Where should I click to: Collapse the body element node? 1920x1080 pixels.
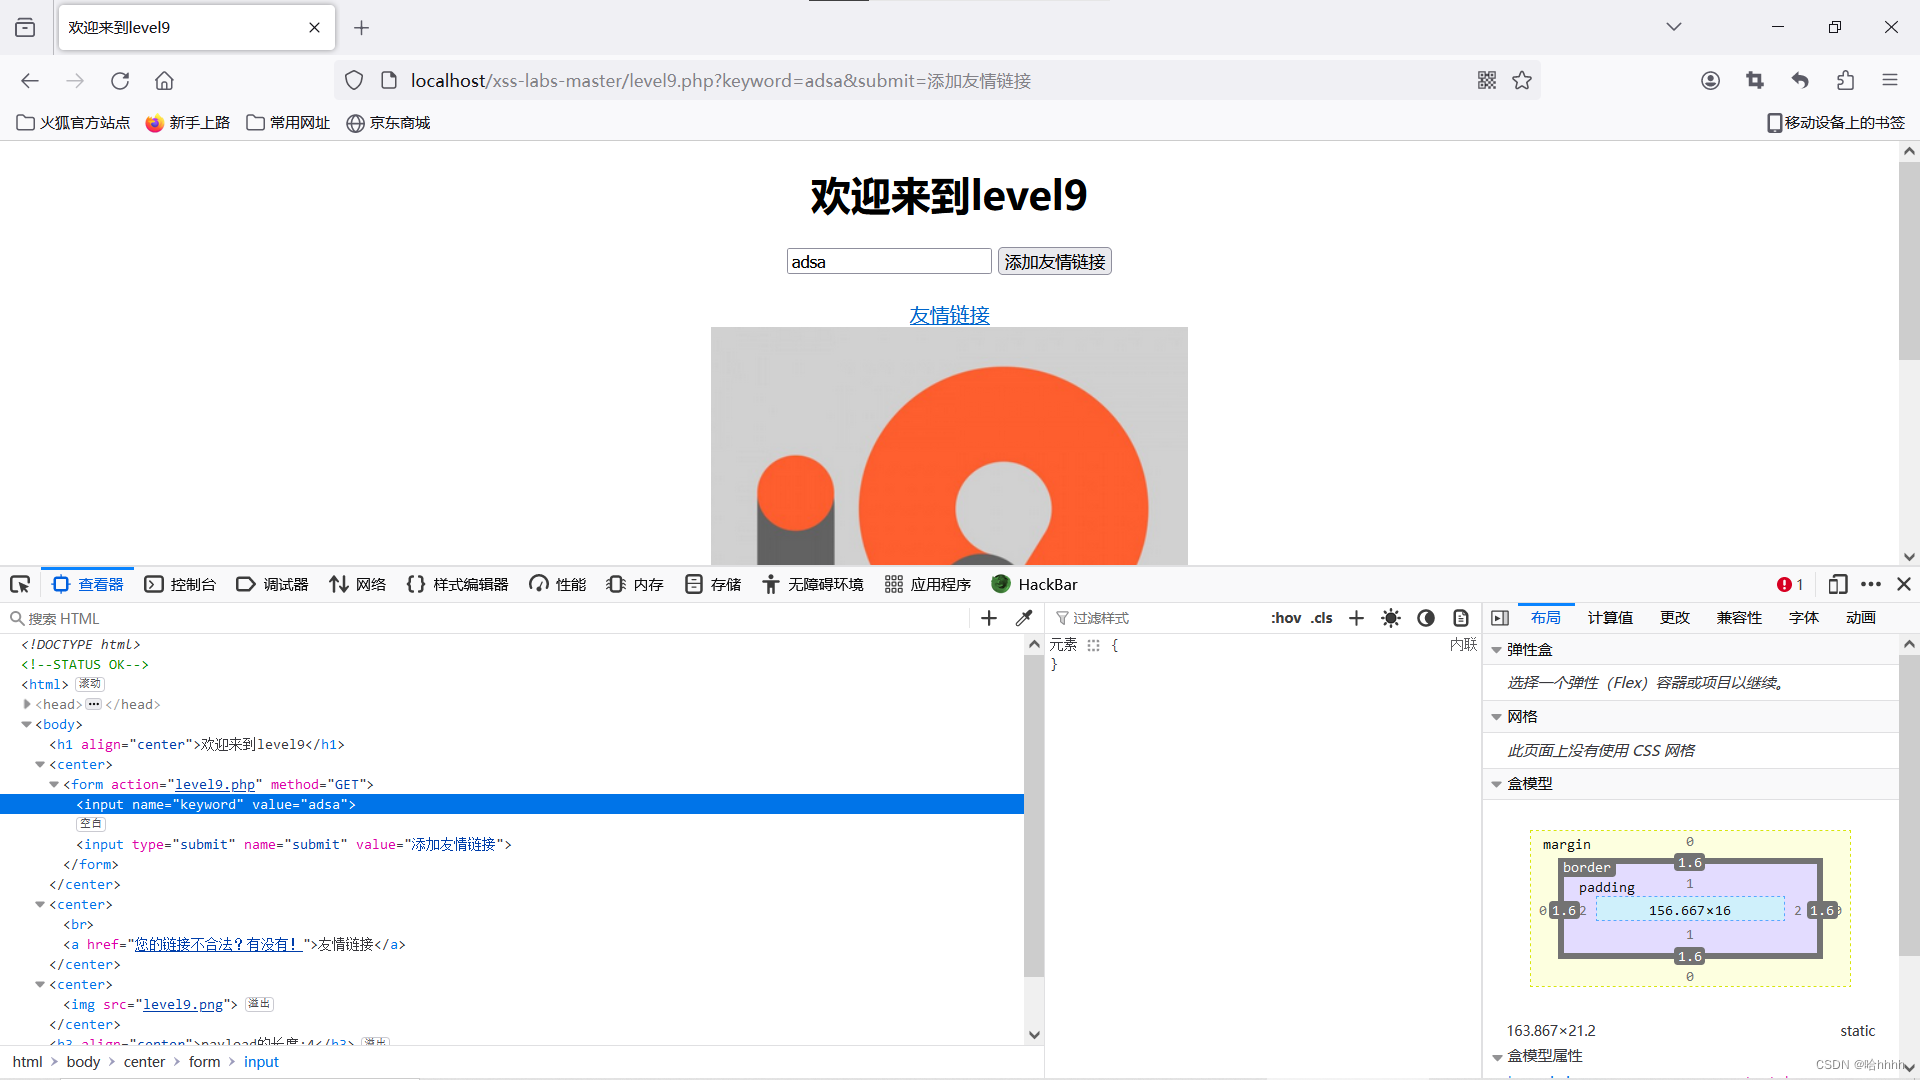click(27, 724)
